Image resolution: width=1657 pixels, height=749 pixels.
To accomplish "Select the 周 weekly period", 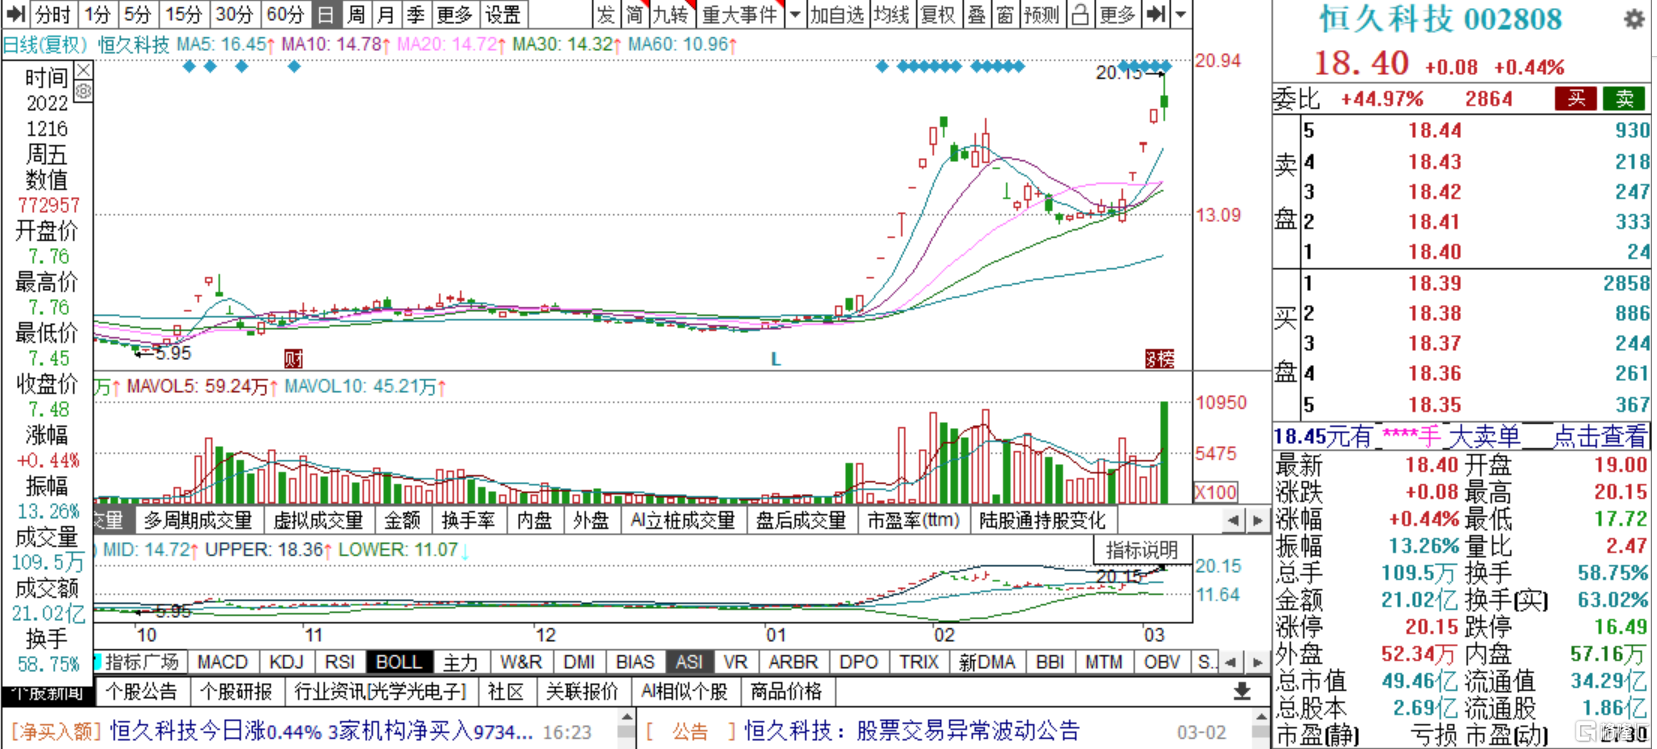I will 356,14.
